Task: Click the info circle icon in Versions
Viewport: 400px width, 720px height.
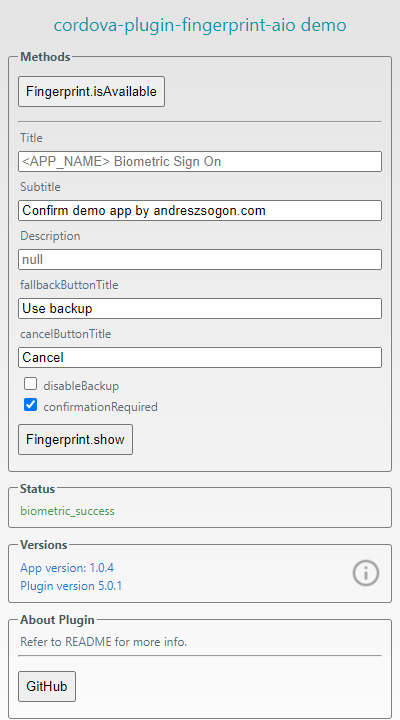Action: (x=366, y=573)
